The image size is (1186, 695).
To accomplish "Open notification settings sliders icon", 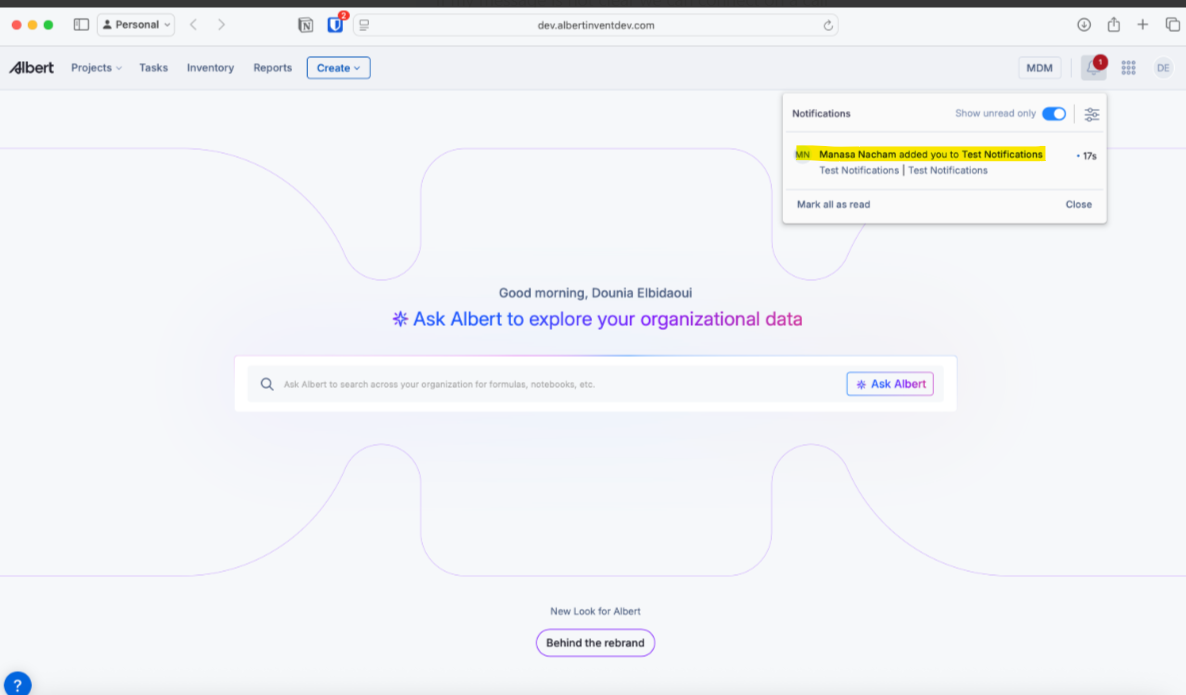I will 1092,114.
